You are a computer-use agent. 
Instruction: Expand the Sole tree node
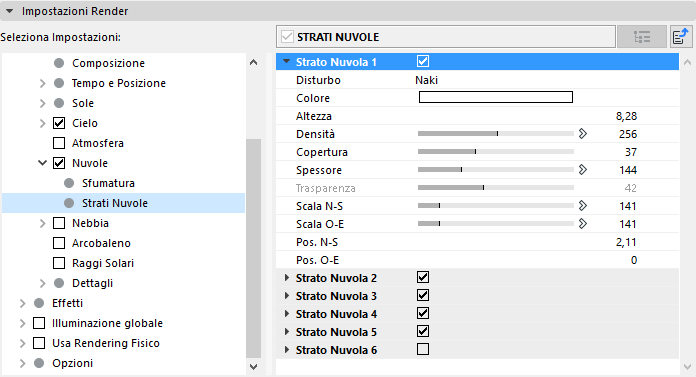tap(42, 103)
